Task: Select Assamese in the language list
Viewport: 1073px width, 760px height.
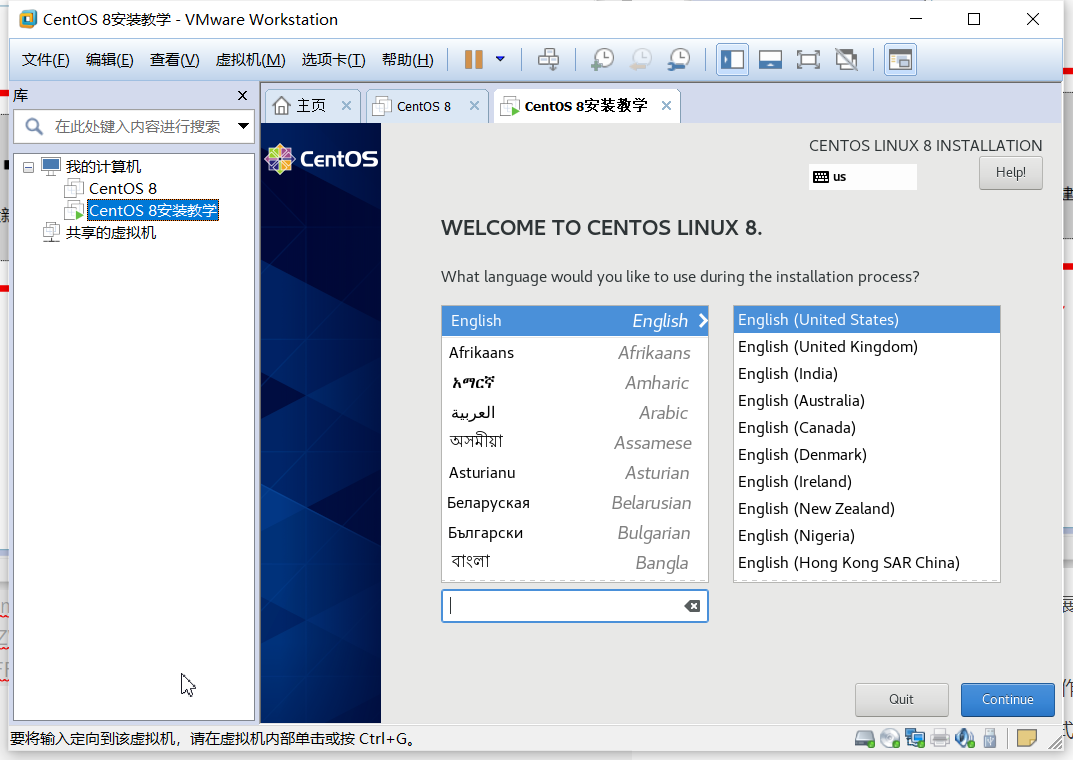Action: (575, 443)
